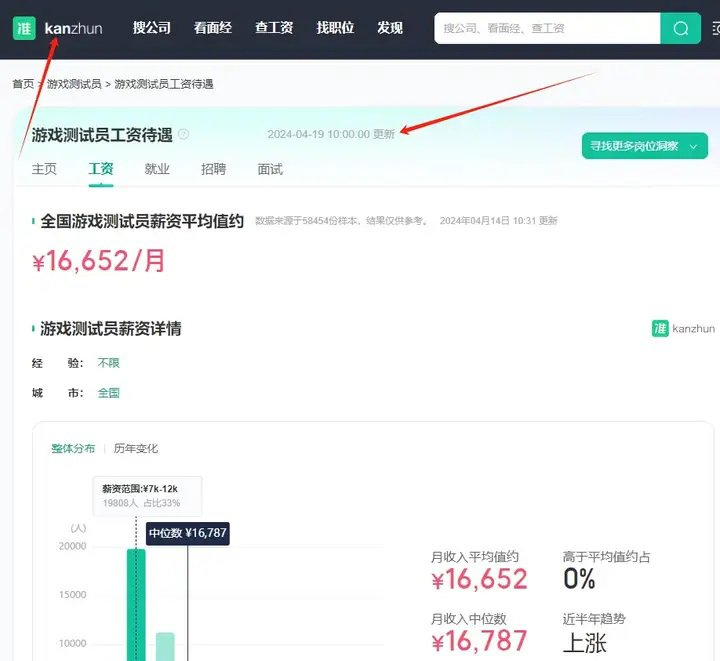Open the 发现 menu
Screen dimensions: 720x661
pos(390,28)
